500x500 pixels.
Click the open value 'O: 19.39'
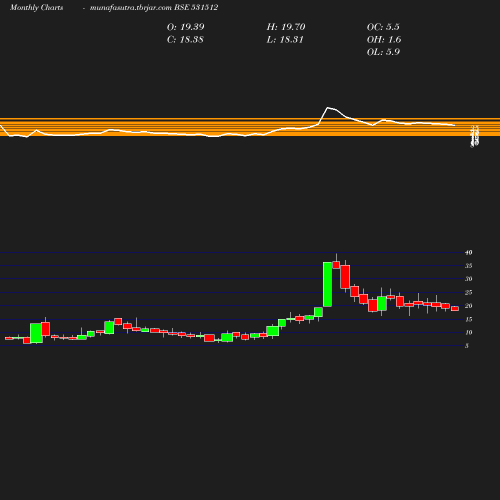(186, 27)
